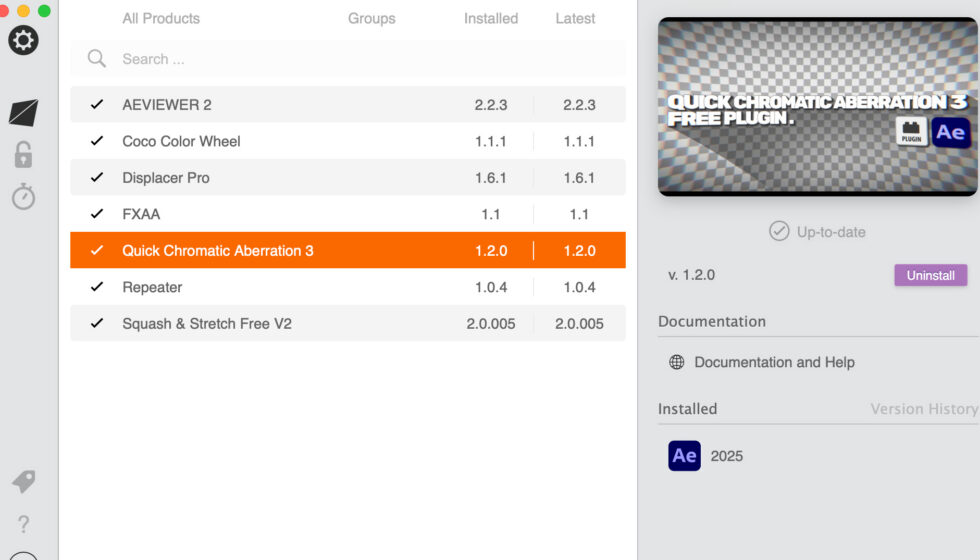The width and height of the screenshot is (980, 560).
Task: Click latest version 1.0.4 of Repeater
Action: [x=579, y=288]
